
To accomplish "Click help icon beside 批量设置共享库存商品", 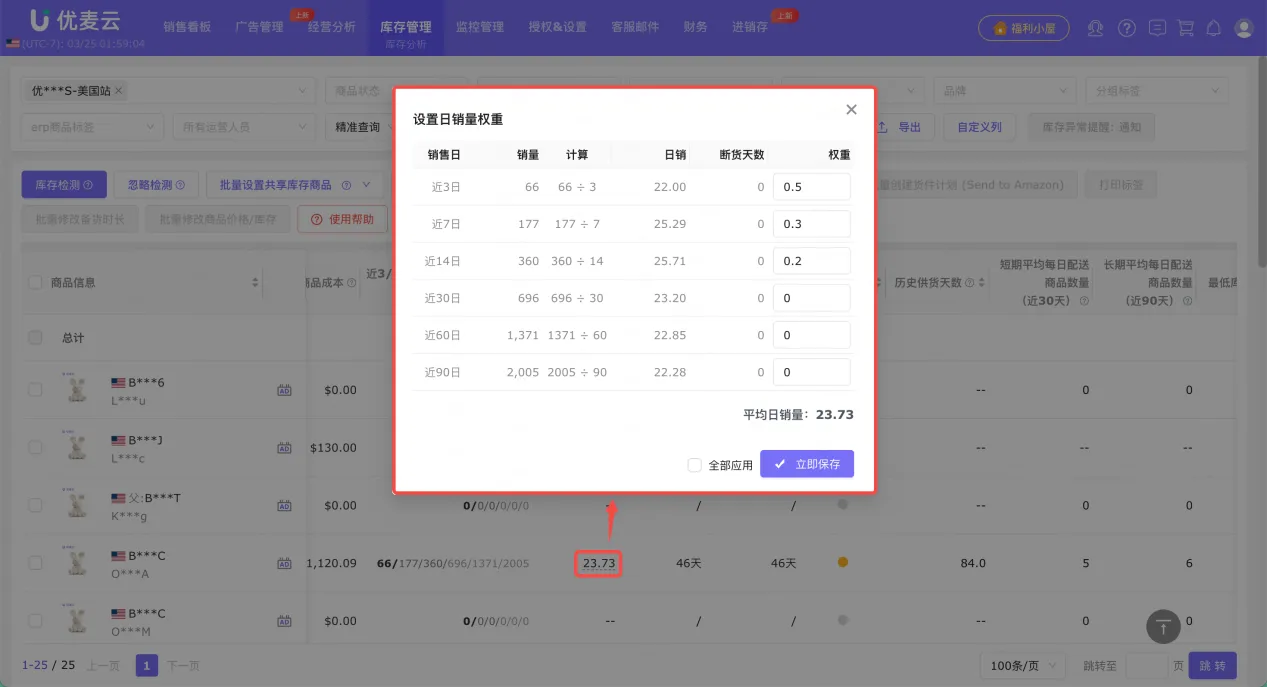I will click(346, 185).
